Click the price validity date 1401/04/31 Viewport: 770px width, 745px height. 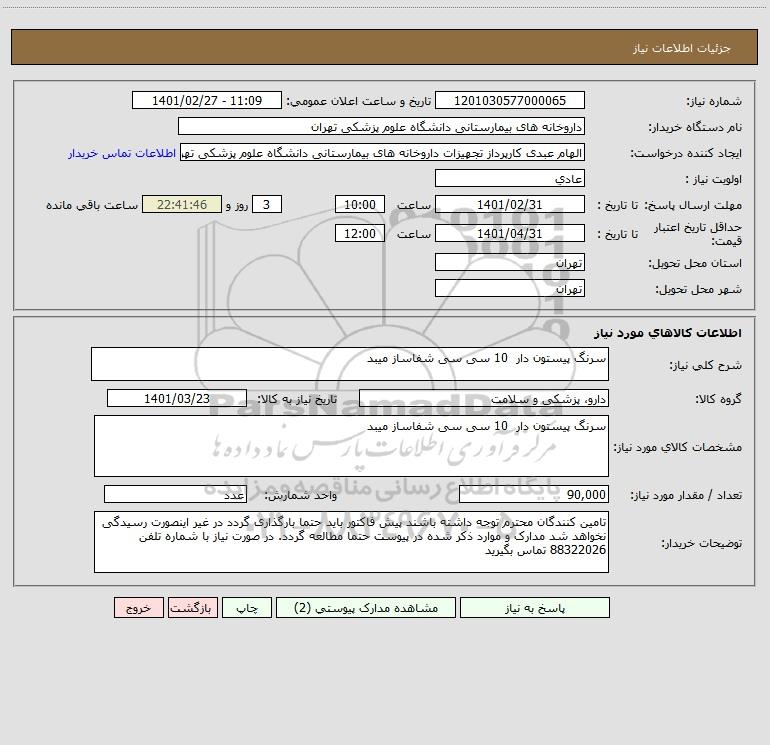pos(510,233)
